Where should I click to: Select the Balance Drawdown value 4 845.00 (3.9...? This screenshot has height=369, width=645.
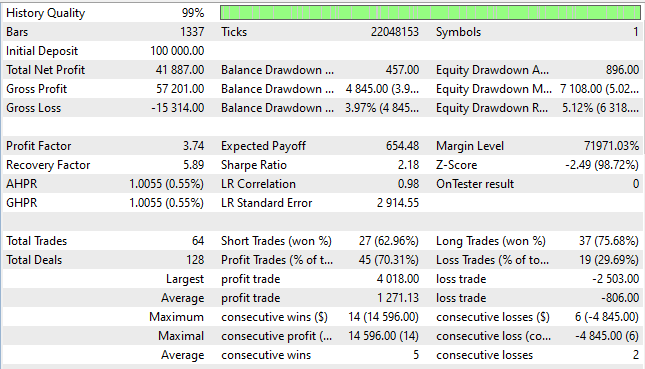(382, 89)
